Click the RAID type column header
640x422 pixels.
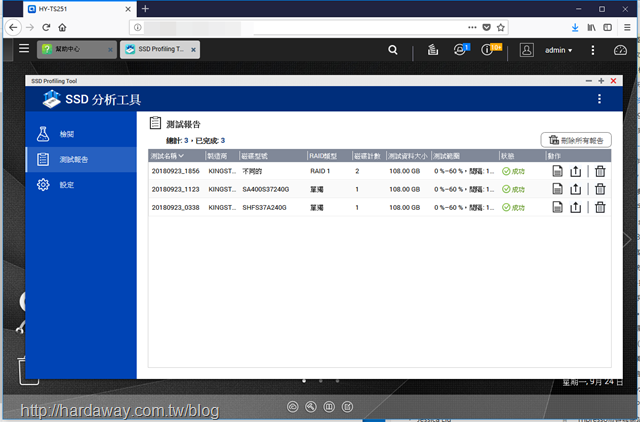point(323,156)
